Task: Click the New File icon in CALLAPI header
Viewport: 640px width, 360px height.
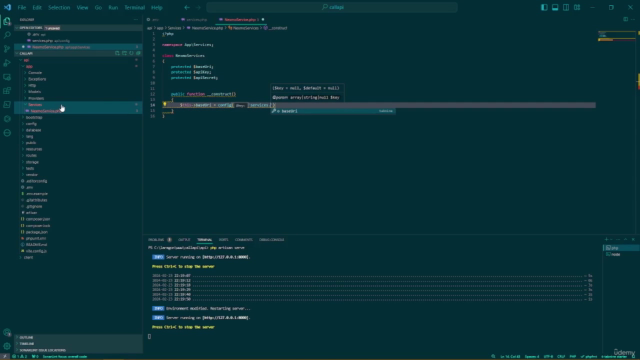Action: pyautogui.click(x=117, y=53)
